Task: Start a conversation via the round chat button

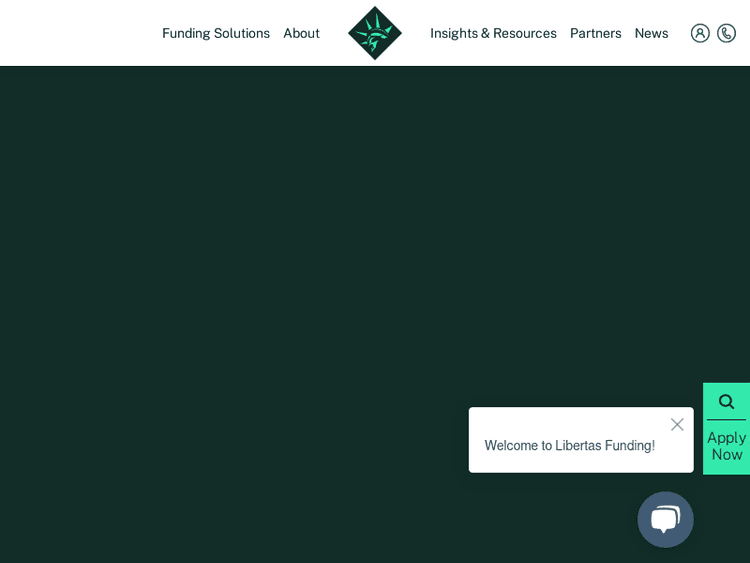Action: [665, 519]
